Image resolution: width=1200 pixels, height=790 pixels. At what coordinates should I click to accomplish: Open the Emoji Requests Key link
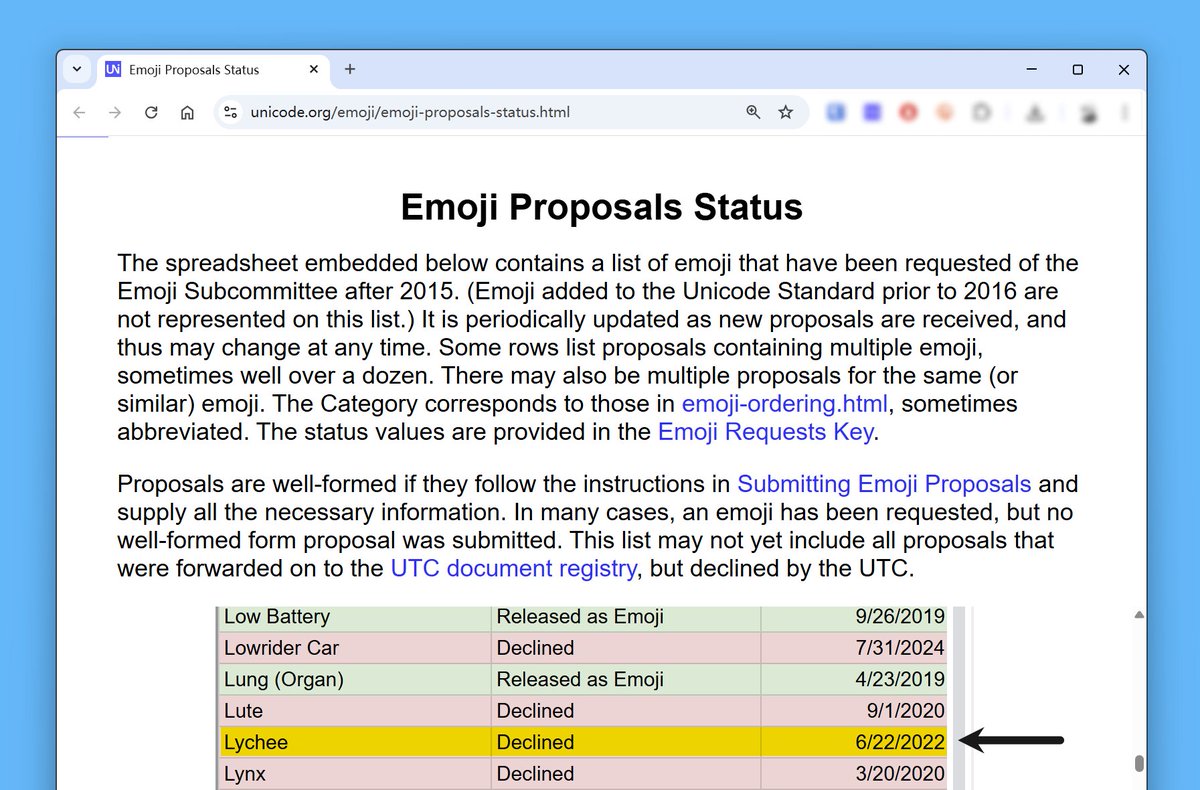click(766, 432)
